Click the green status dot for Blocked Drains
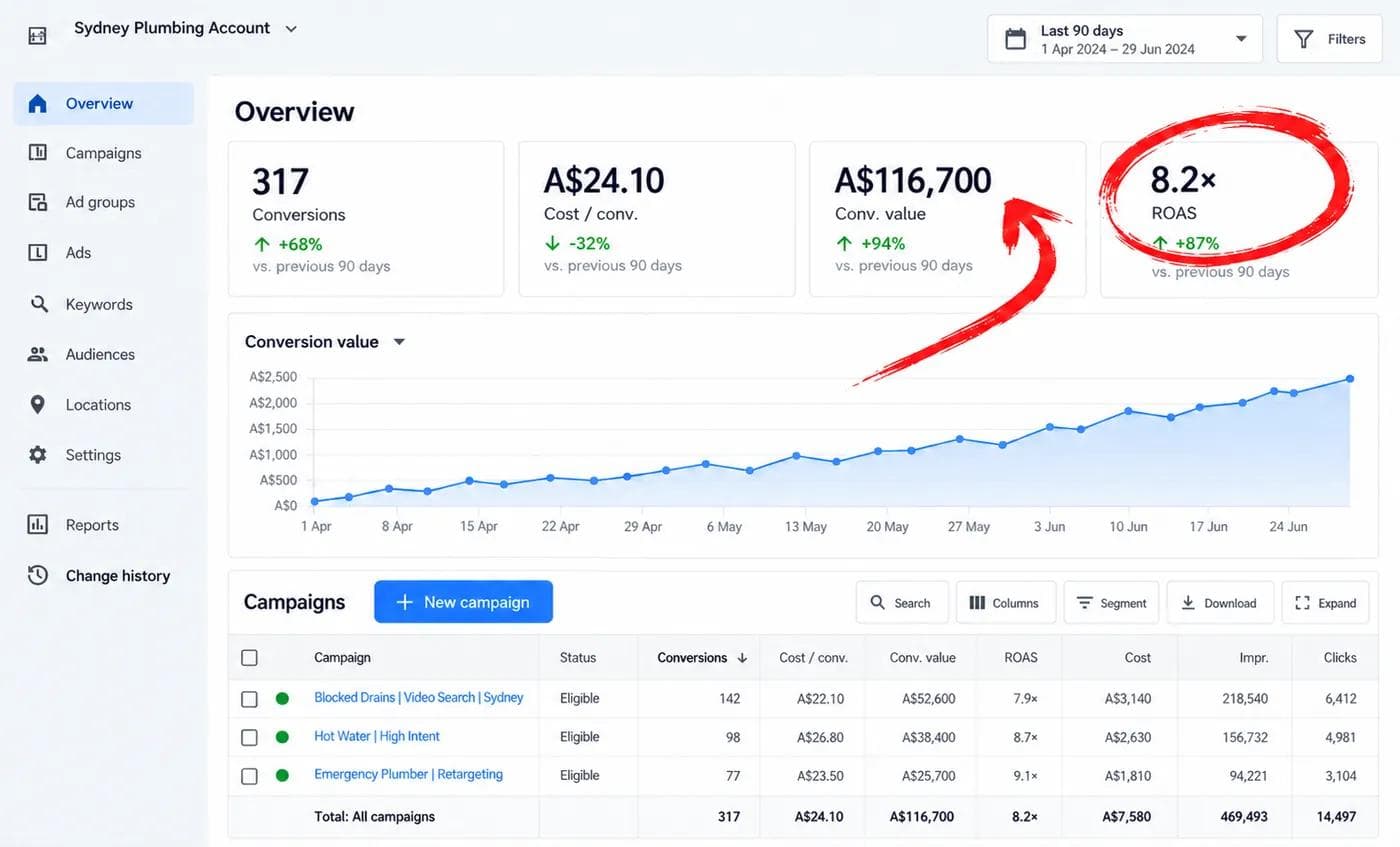The height and width of the screenshot is (847, 1400). (x=282, y=698)
